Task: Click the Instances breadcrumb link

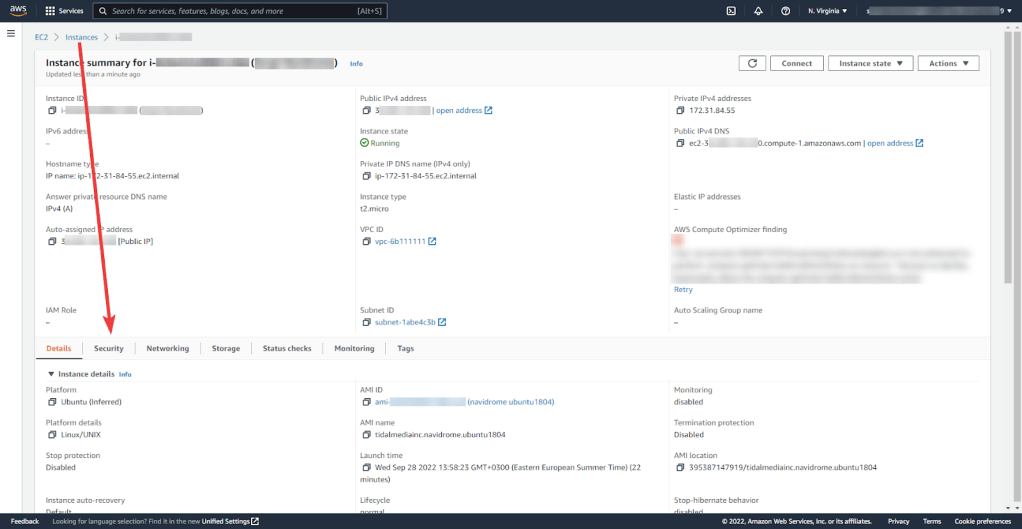Action: tap(82, 37)
